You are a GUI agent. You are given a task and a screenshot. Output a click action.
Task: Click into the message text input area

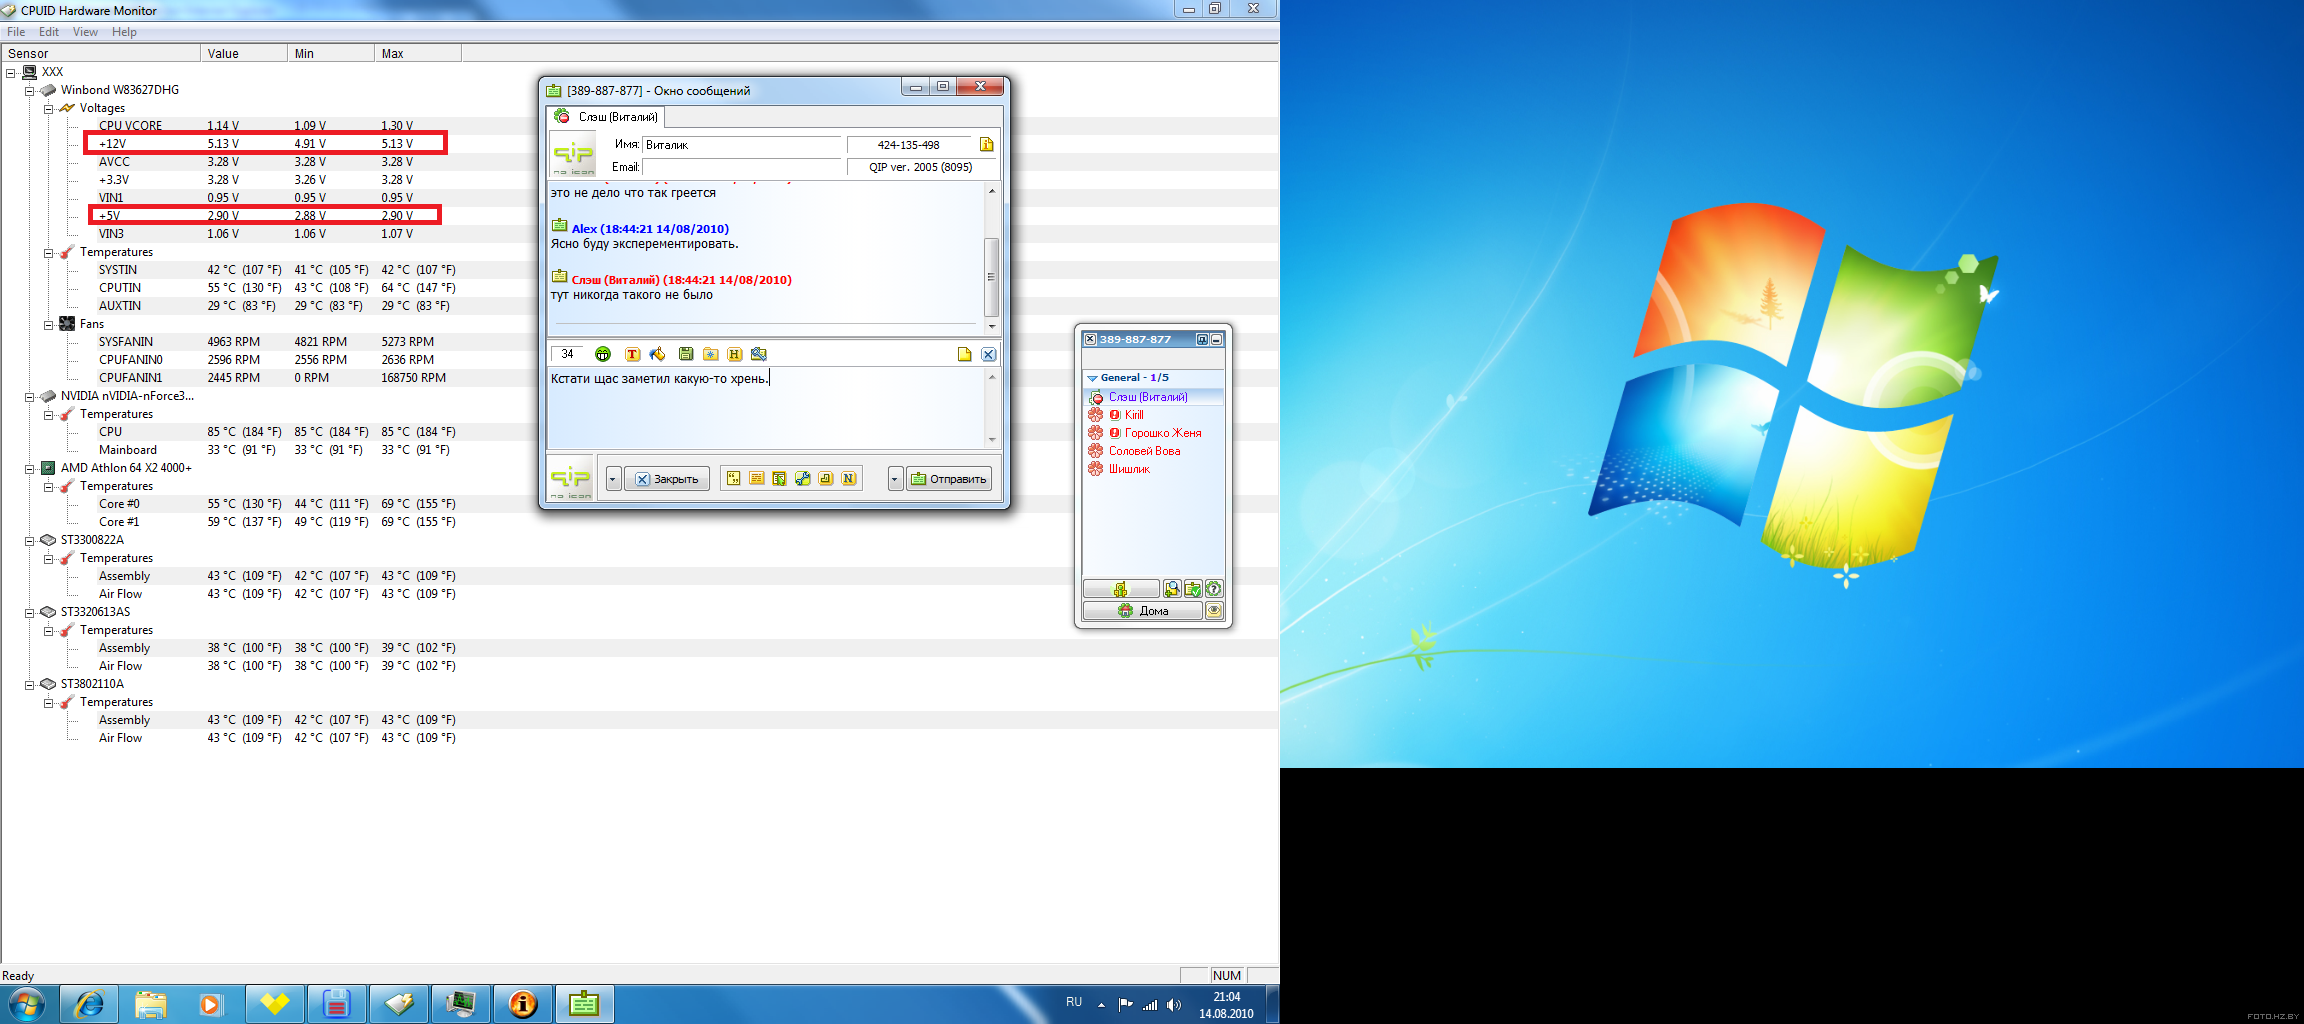point(766,408)
